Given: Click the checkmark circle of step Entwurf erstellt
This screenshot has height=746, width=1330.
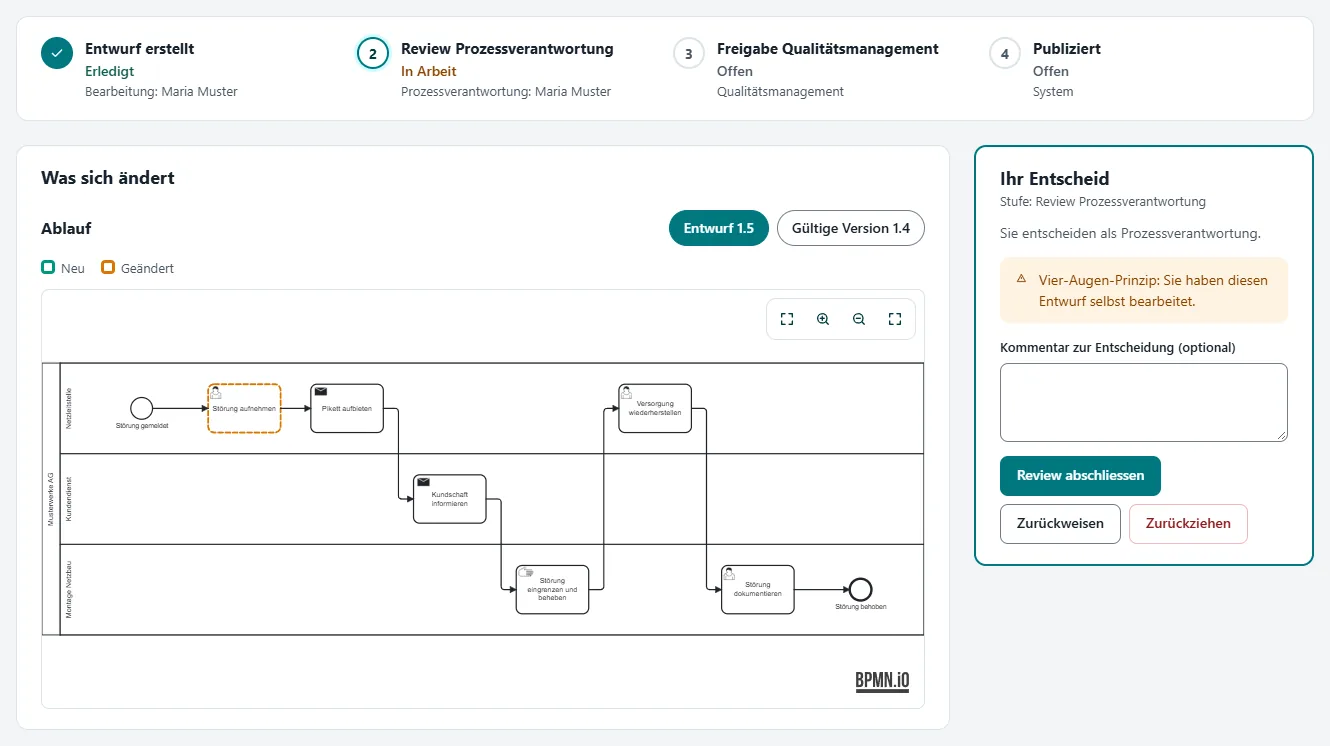Looking at the screenshot, I should tap(57, 54).
